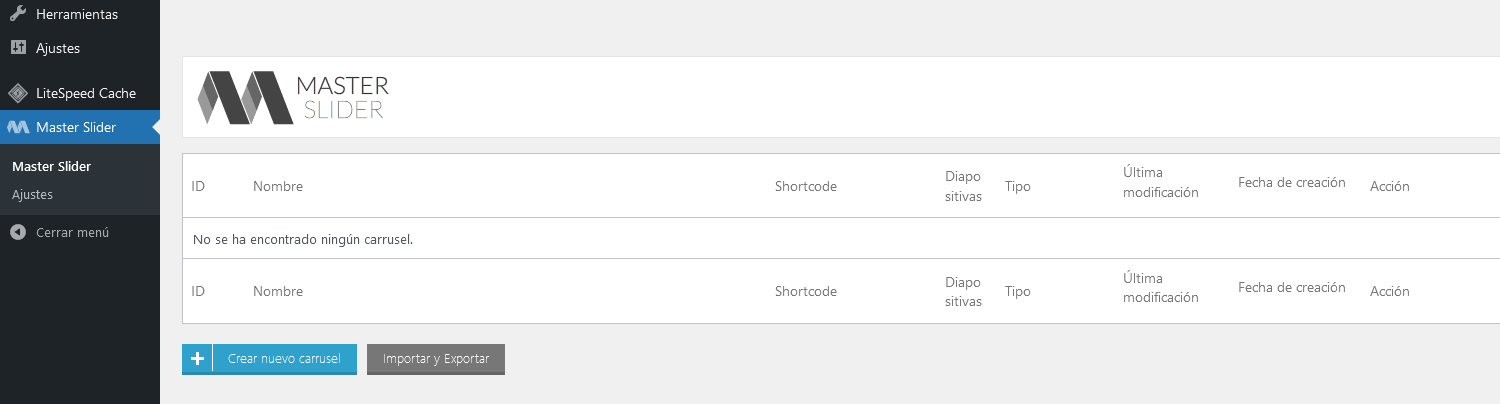1500x404 pixels.
Task: Click Crear nuevo carrusel button
Action: coord(284,359)
